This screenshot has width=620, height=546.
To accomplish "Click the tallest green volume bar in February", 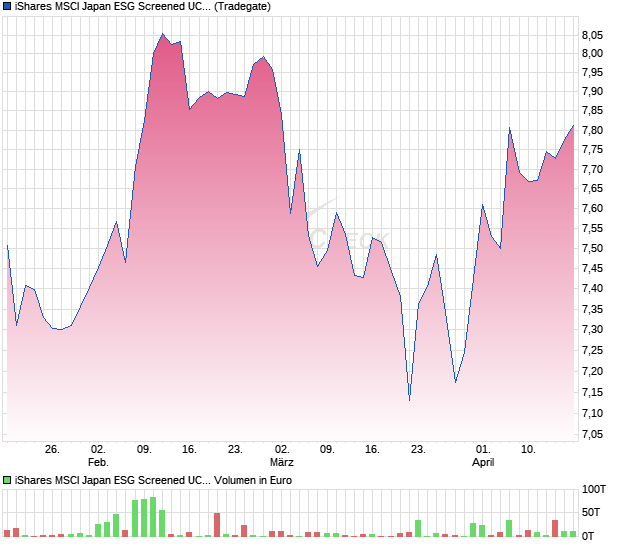I will pyautogui.click(x=153, y=517).
